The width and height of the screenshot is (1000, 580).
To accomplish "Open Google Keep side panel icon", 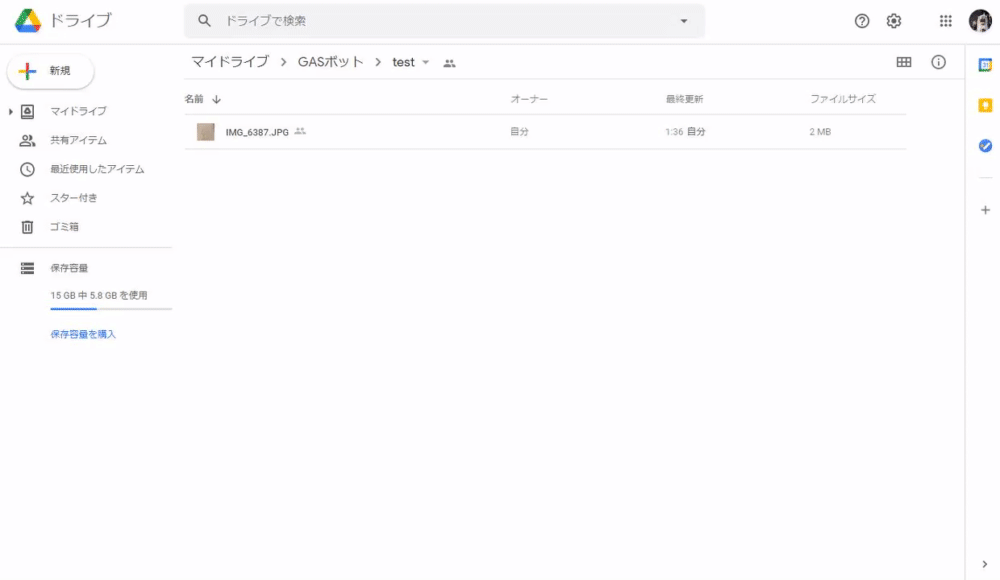I will click(x=985, y=105).
